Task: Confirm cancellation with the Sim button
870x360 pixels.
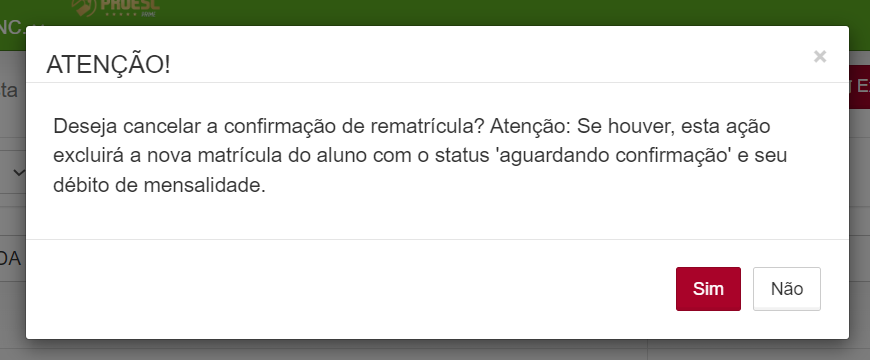Action: (708, 288)
